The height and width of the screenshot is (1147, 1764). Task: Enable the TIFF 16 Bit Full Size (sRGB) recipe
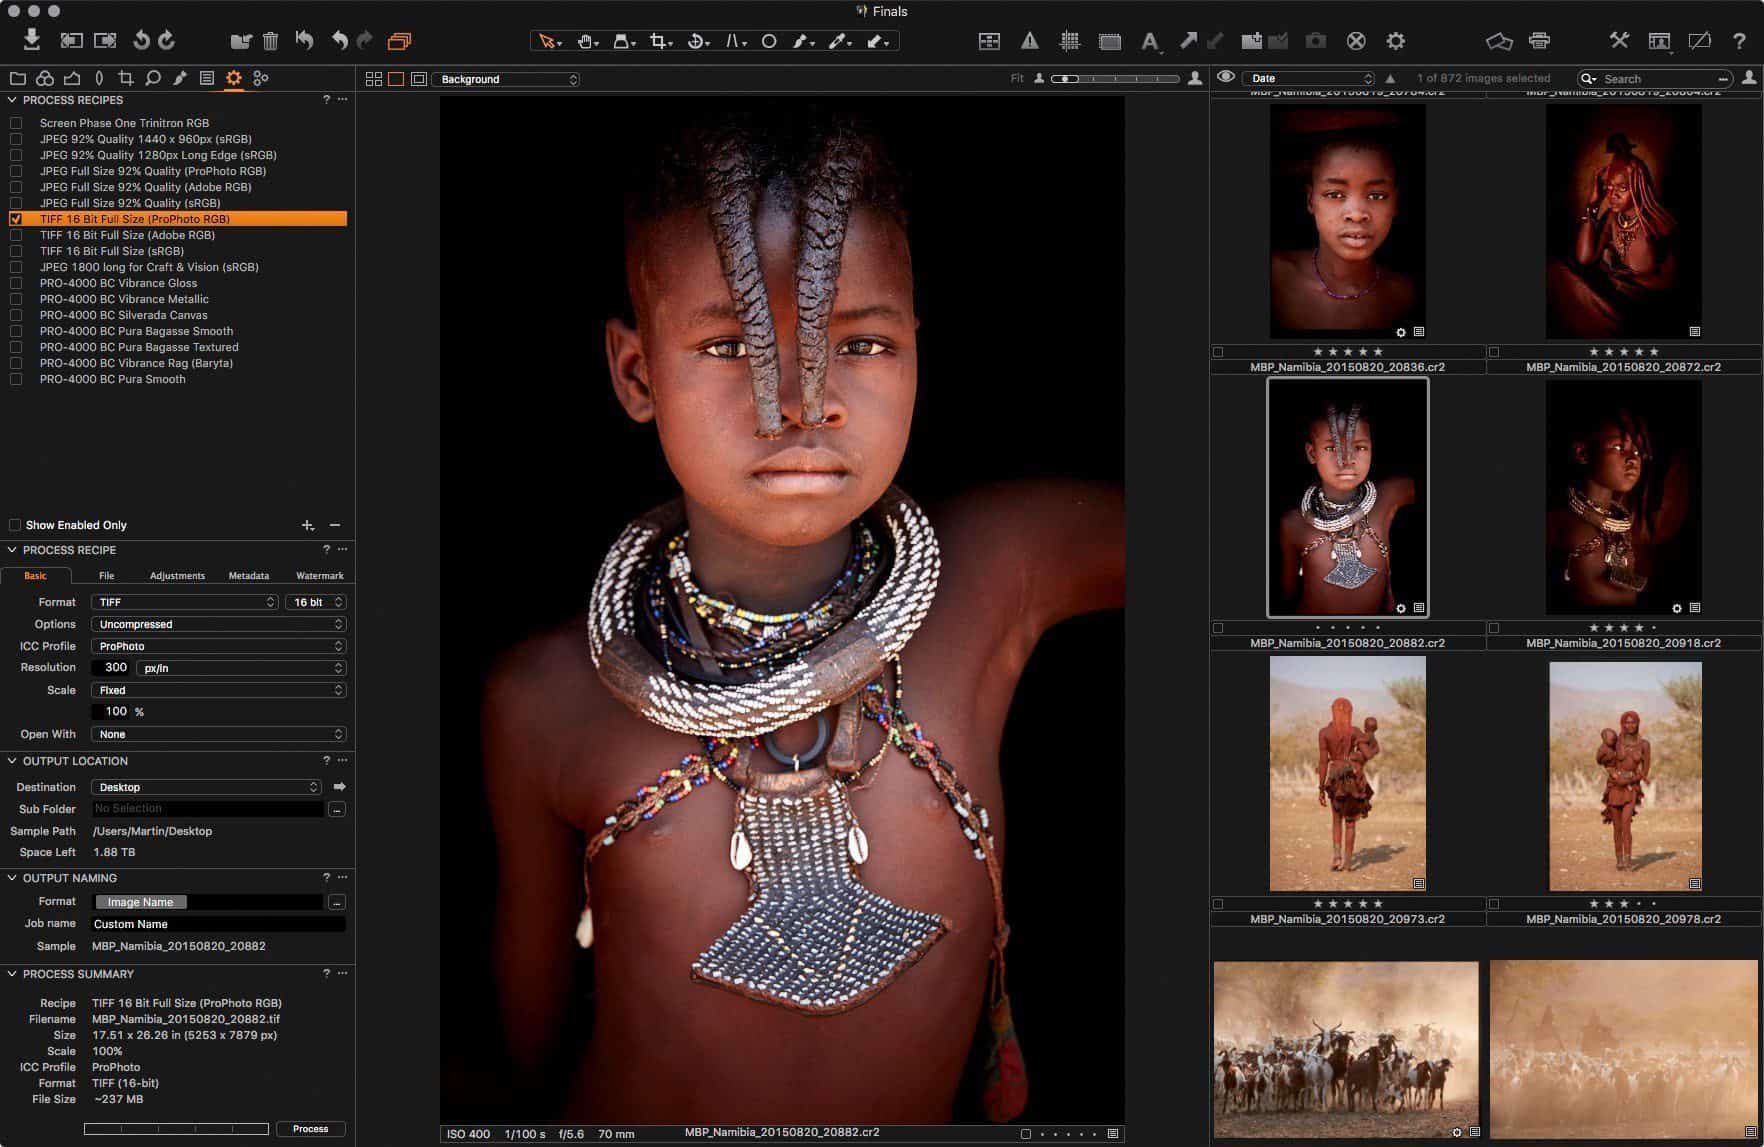pyautogui.click(x=16, y=251)
